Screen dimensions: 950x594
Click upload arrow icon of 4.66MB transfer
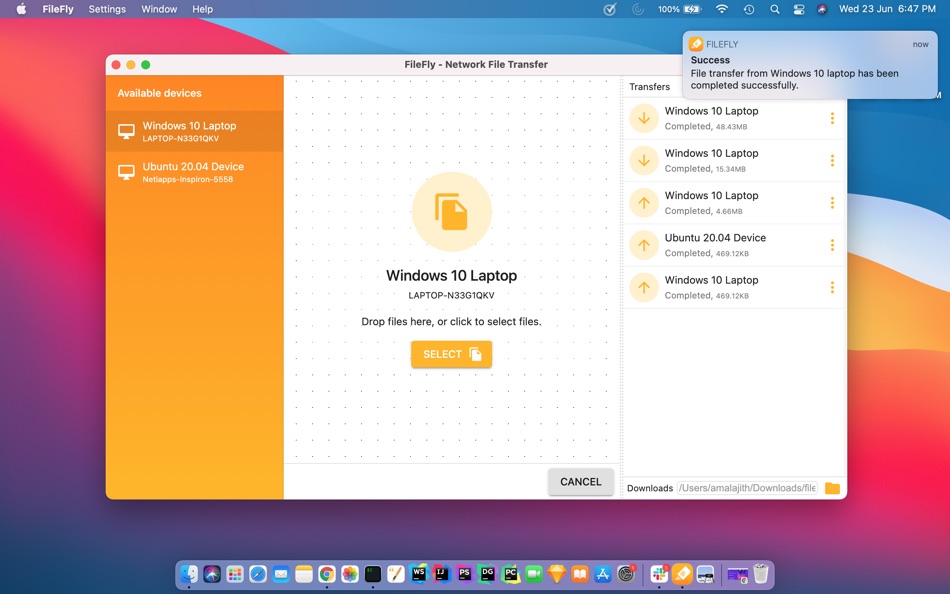644,202
